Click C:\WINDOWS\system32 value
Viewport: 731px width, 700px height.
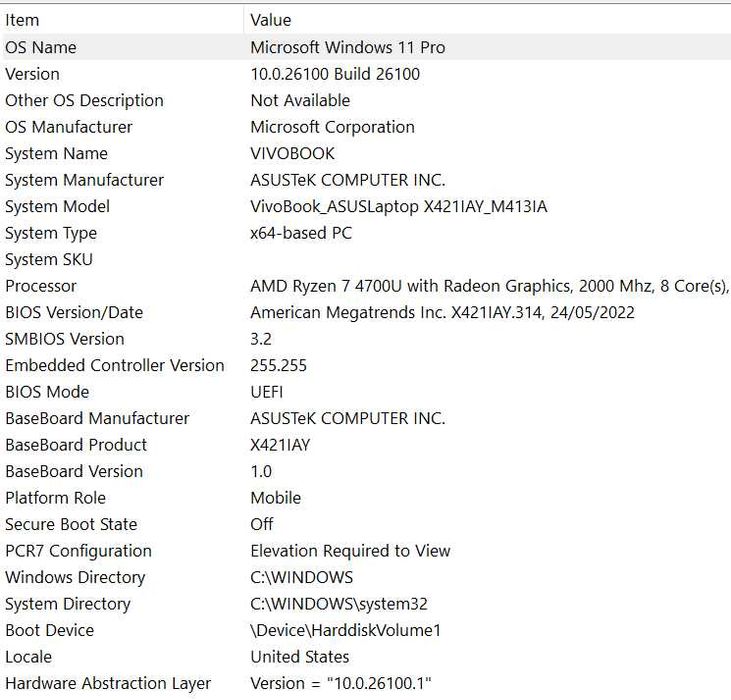338,604
